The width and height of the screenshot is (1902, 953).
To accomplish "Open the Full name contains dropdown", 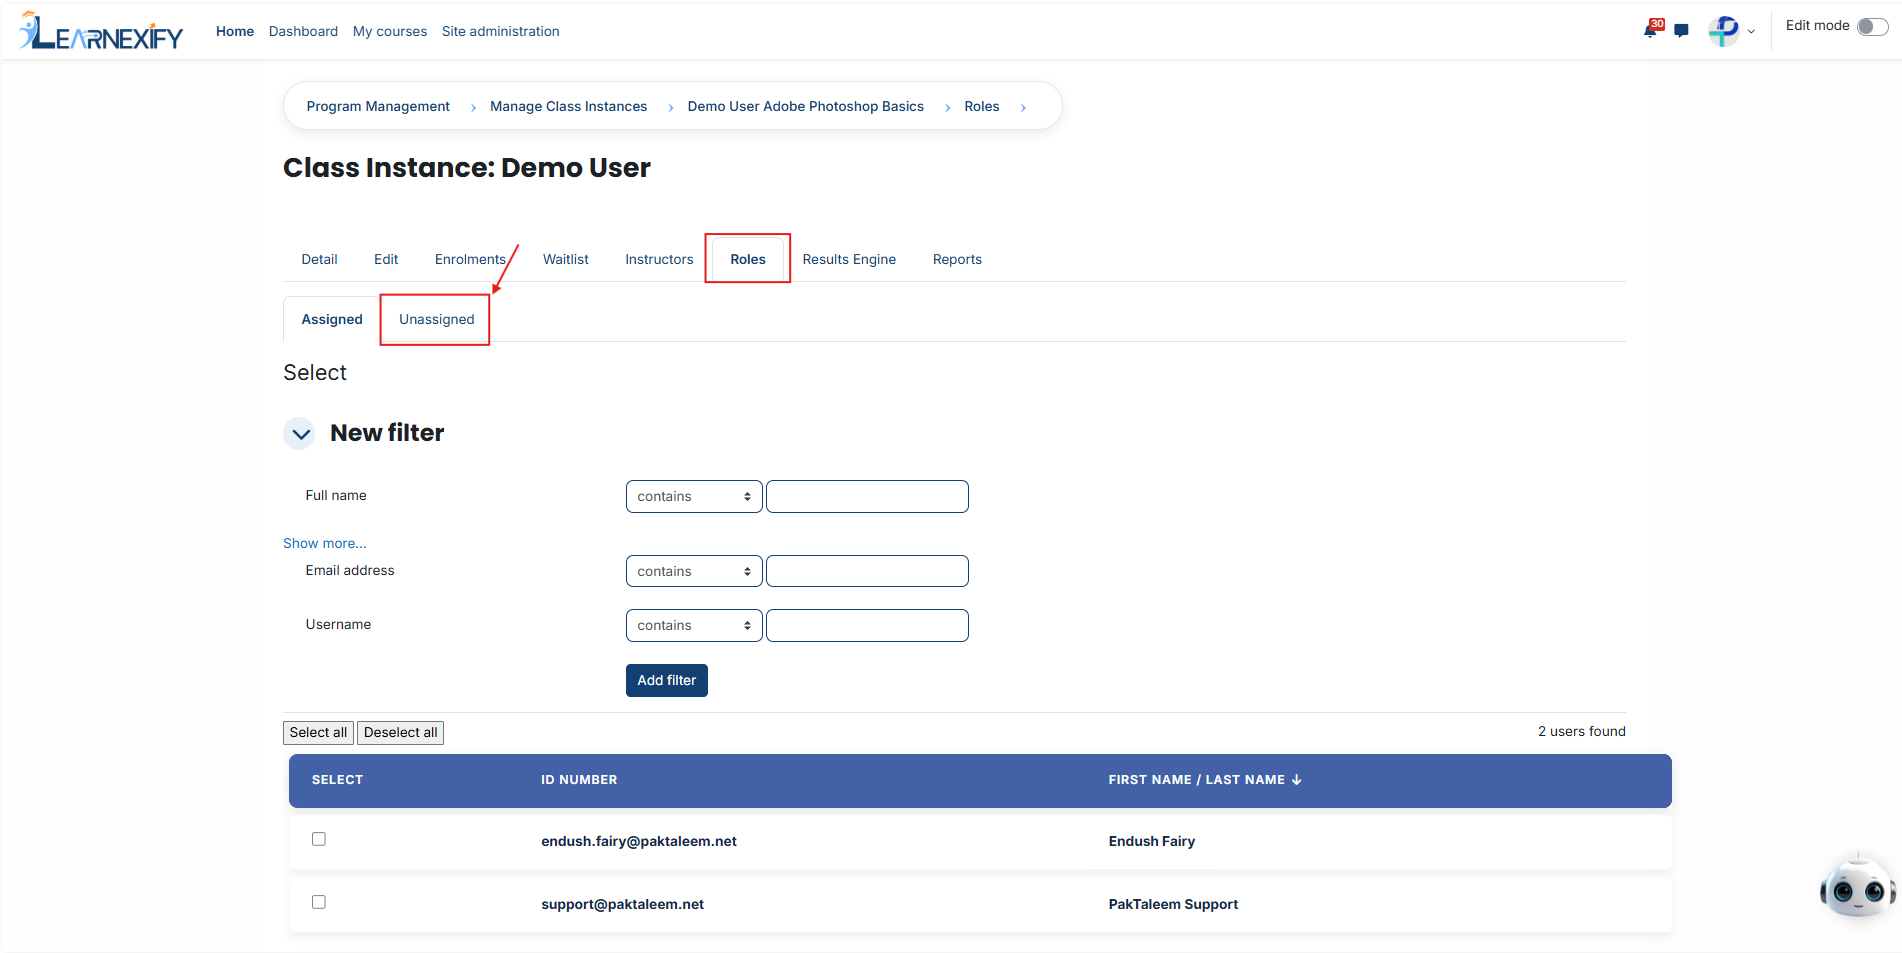I will point(694,497).
